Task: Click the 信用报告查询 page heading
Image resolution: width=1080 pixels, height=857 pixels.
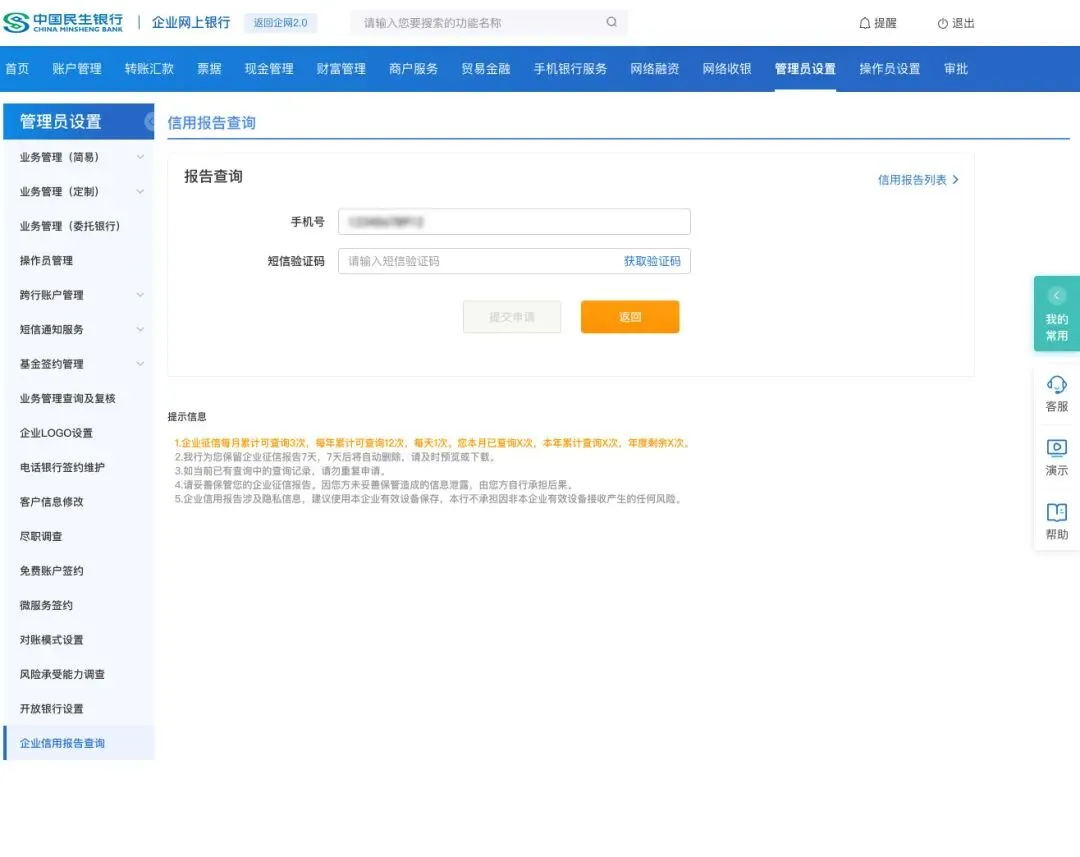Action: point(211,123)
